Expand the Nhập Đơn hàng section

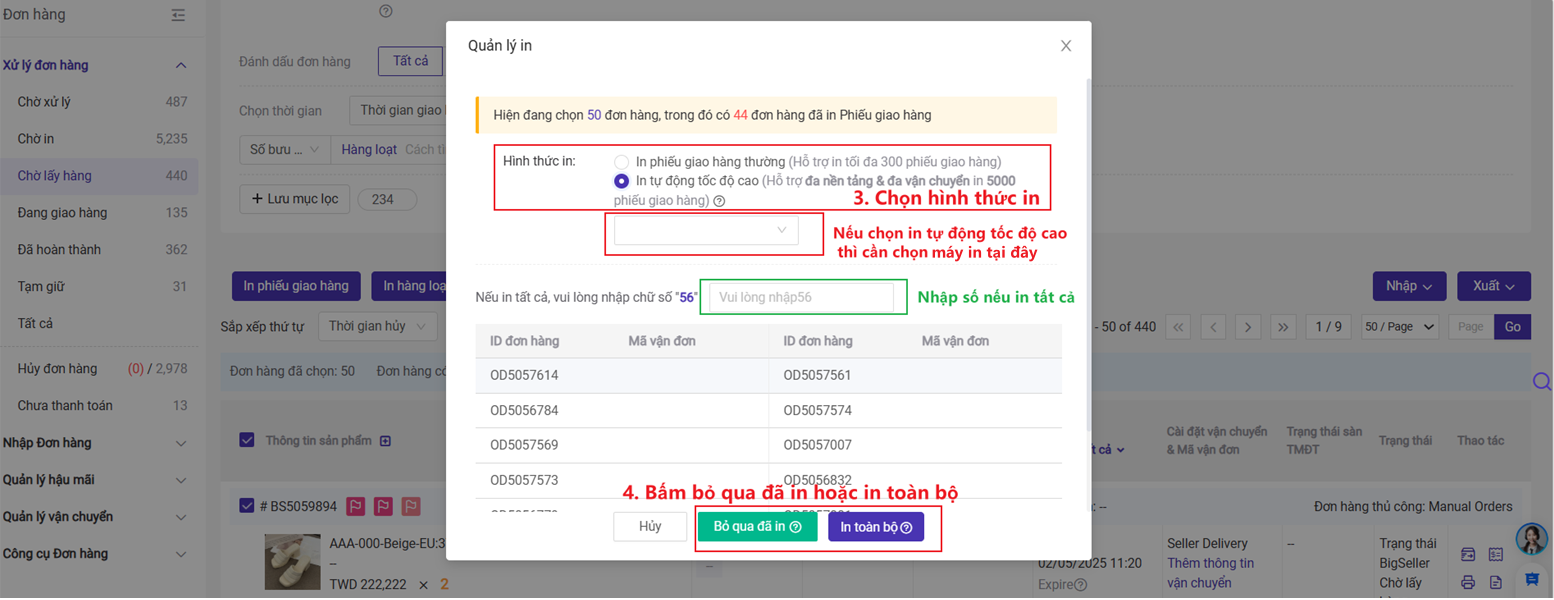(181, 443)
